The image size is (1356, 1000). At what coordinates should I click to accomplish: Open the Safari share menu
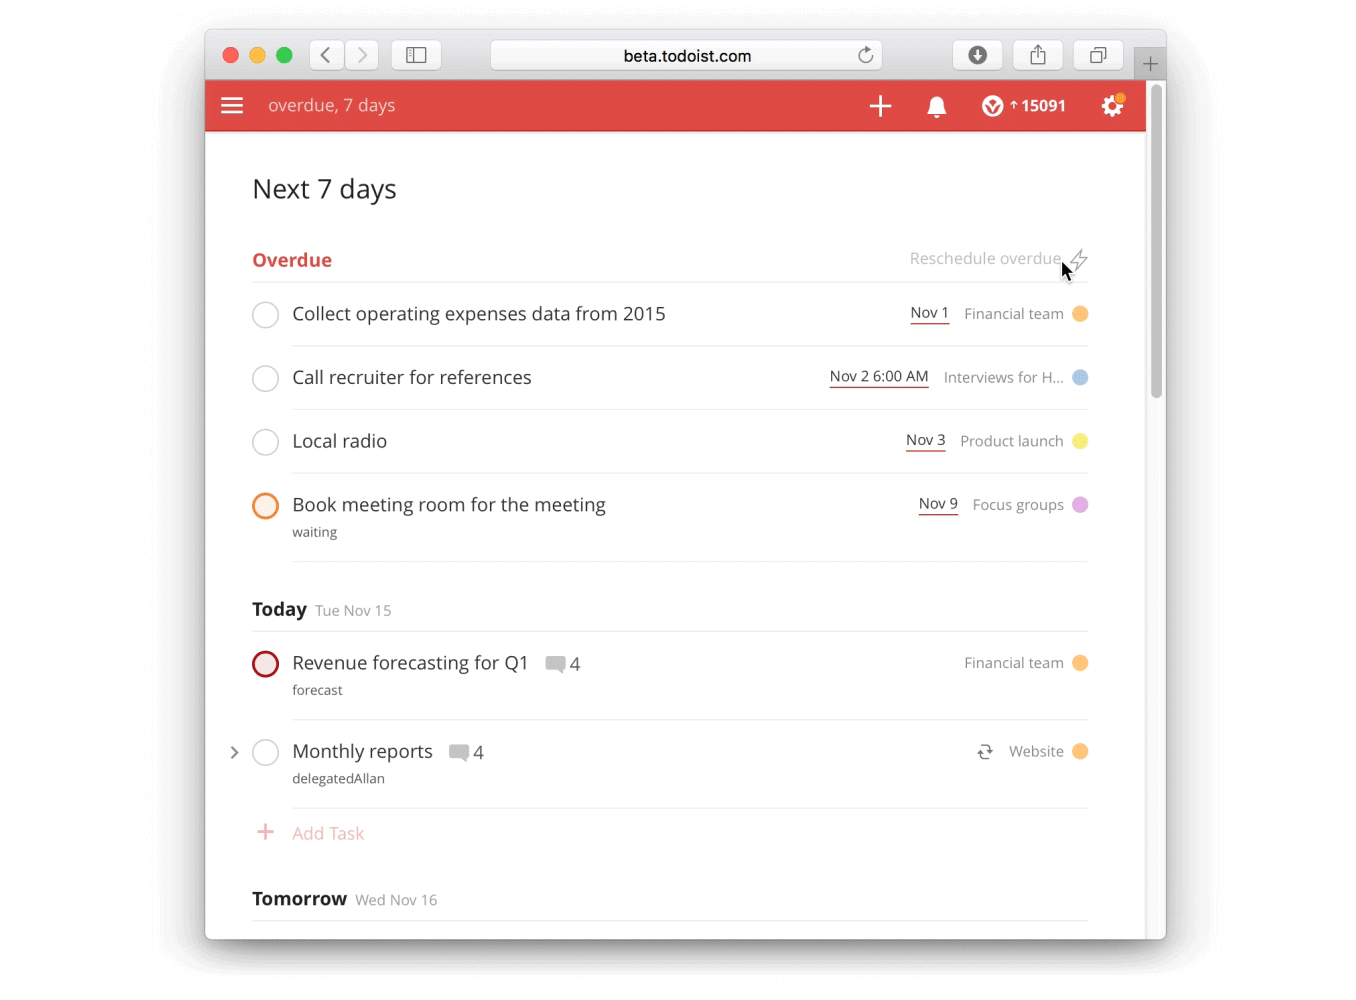click(1038, 55)
